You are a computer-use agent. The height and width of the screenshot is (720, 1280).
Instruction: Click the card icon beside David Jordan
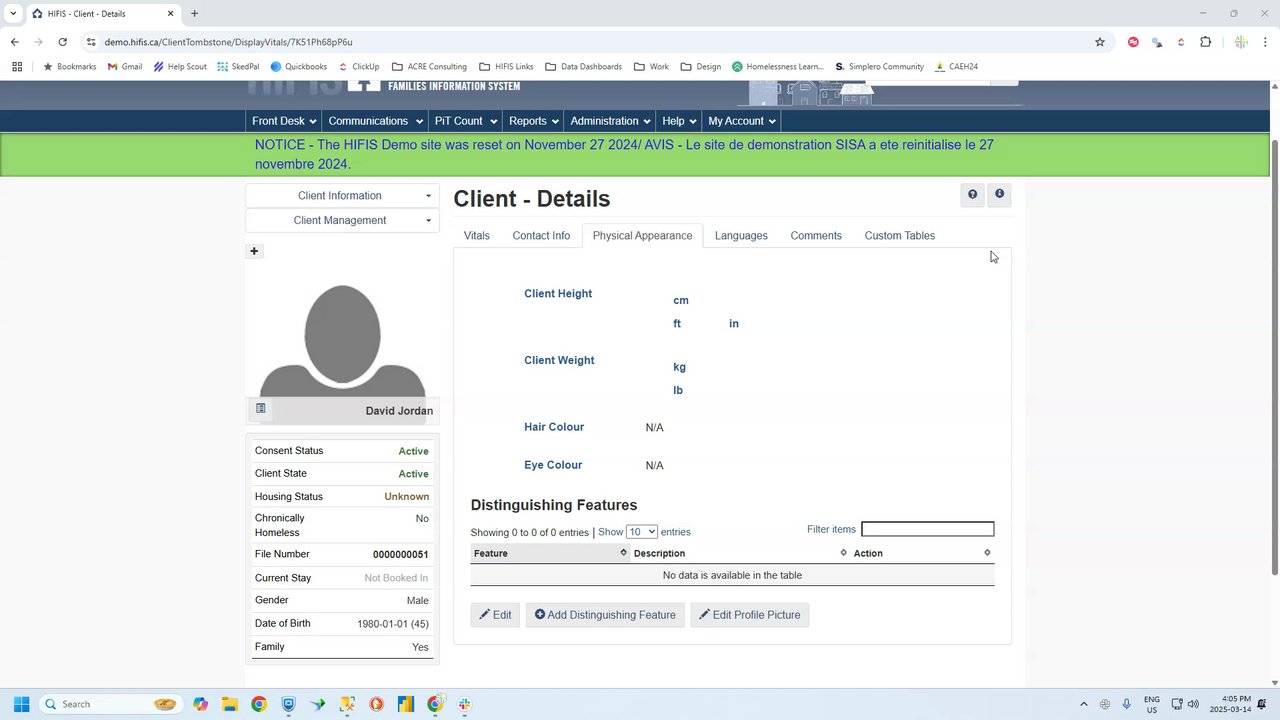pyautogui.click(x=261, y=409)
